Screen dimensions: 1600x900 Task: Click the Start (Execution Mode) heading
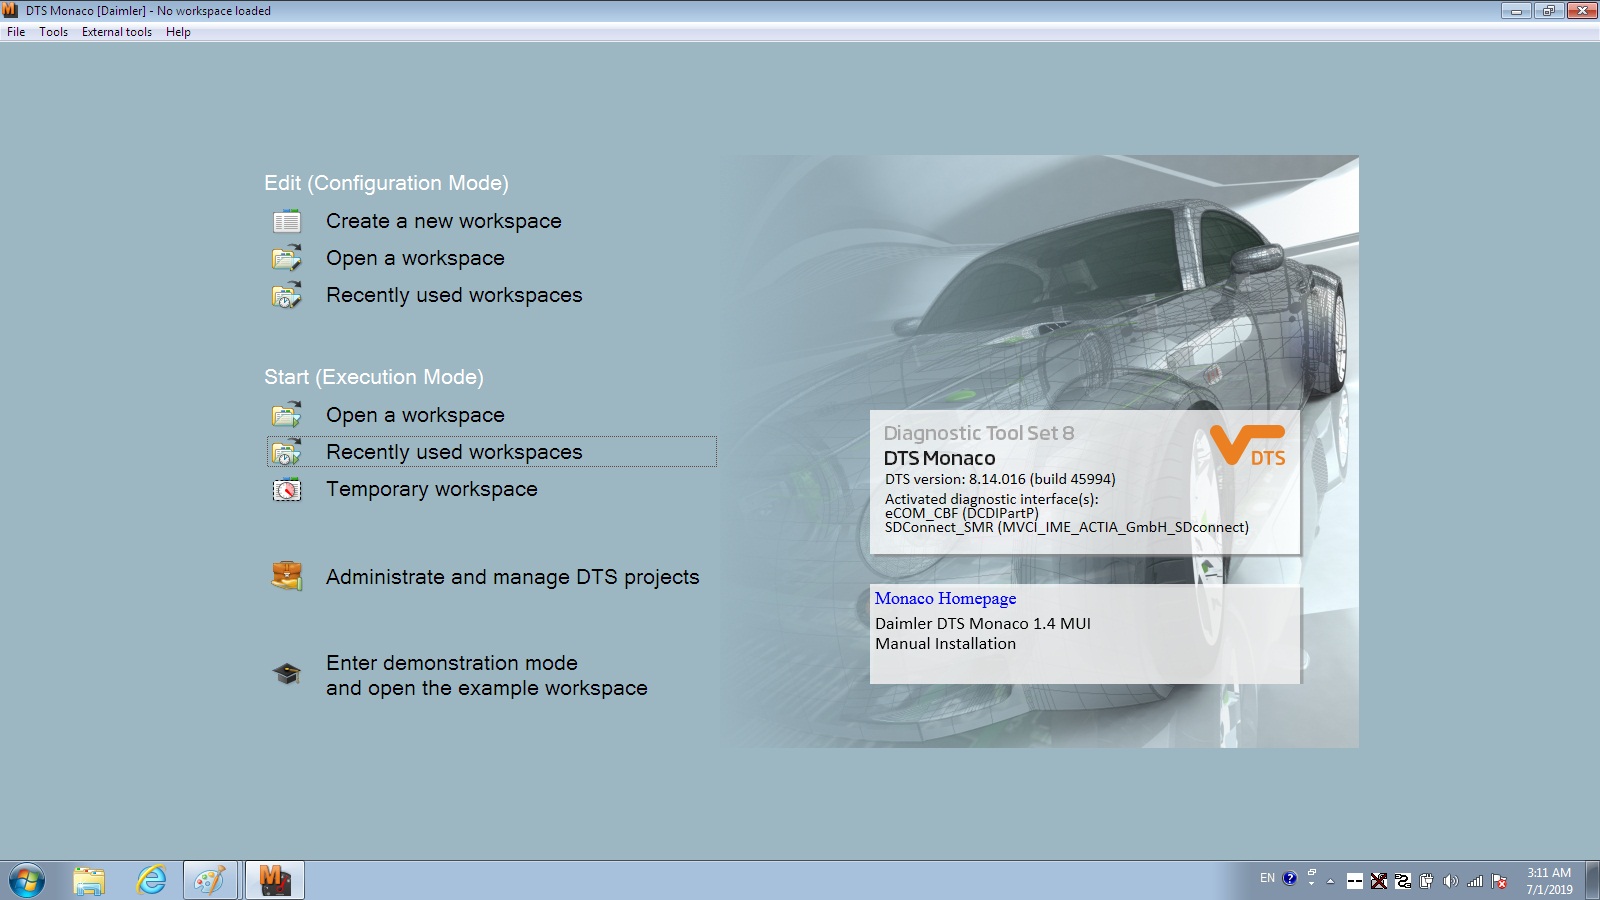374,377
